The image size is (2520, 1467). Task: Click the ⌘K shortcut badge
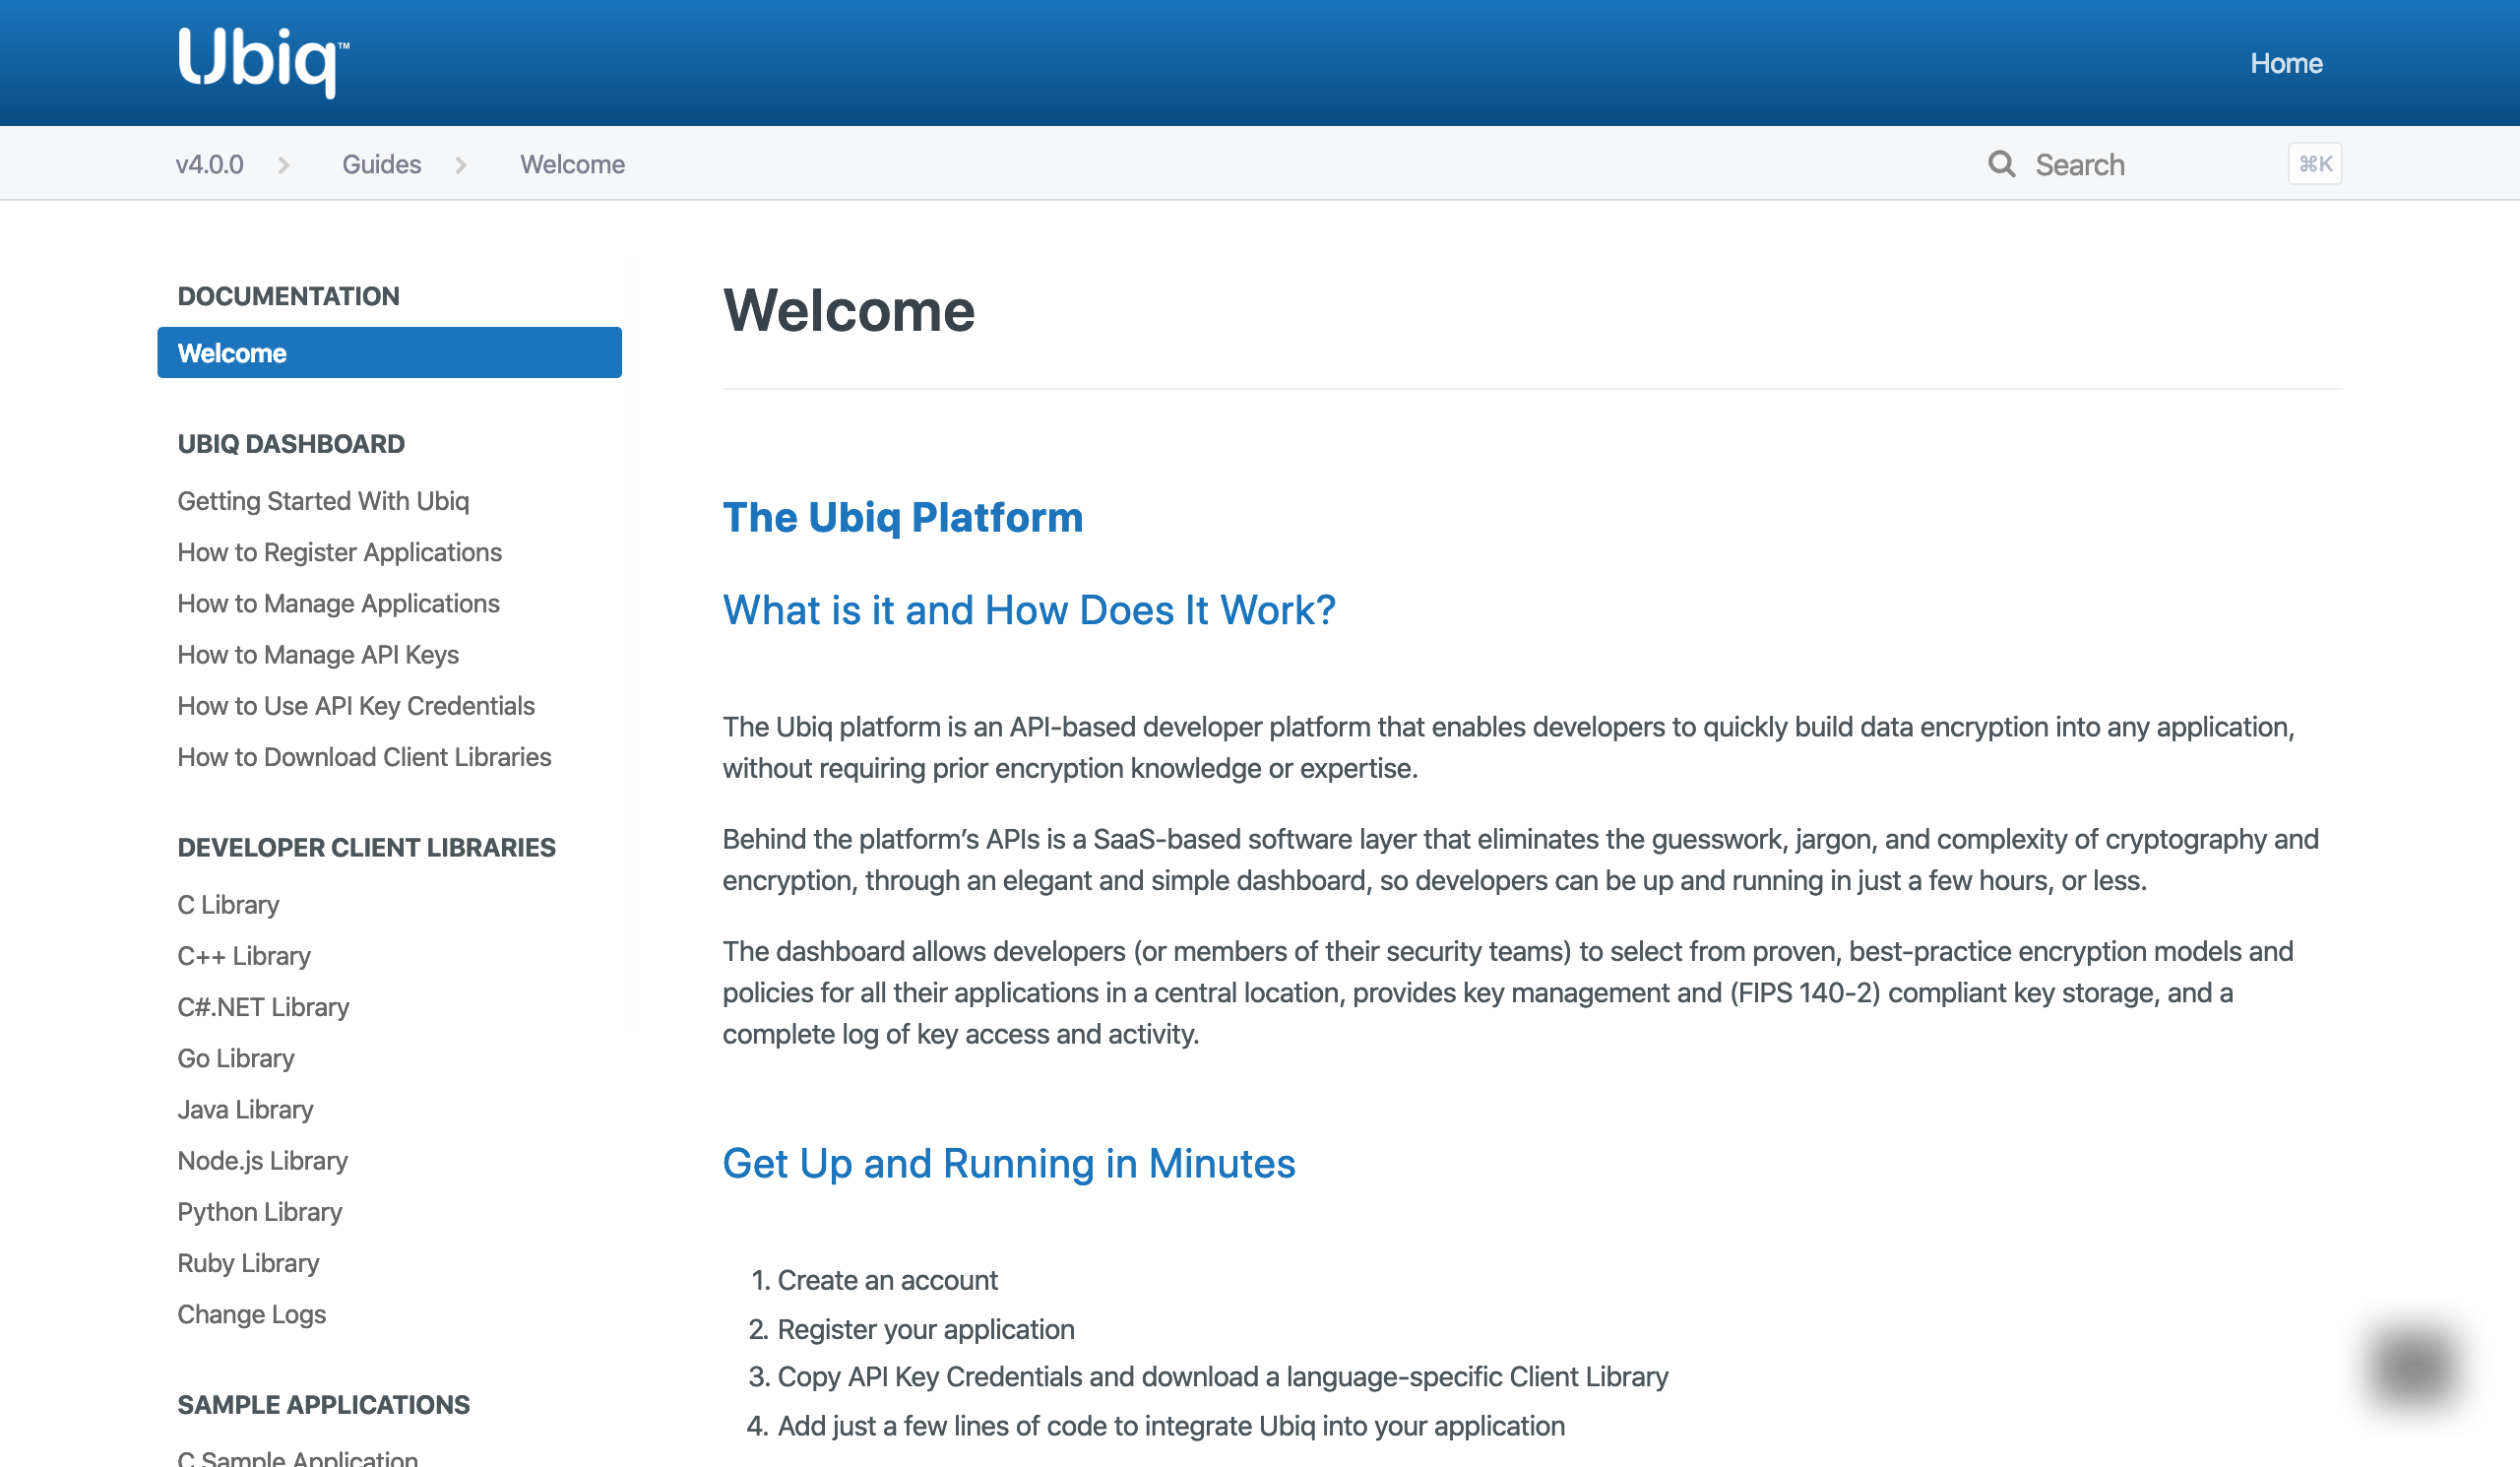pos(2314,164)
